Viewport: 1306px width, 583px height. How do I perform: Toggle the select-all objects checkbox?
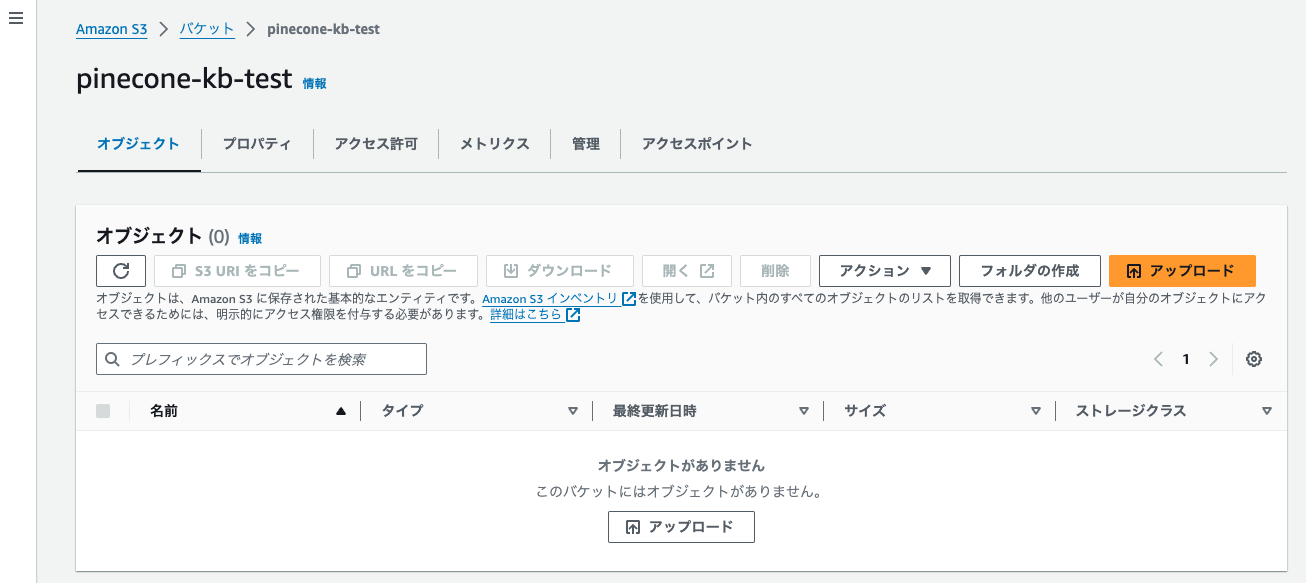click(103, 411)
